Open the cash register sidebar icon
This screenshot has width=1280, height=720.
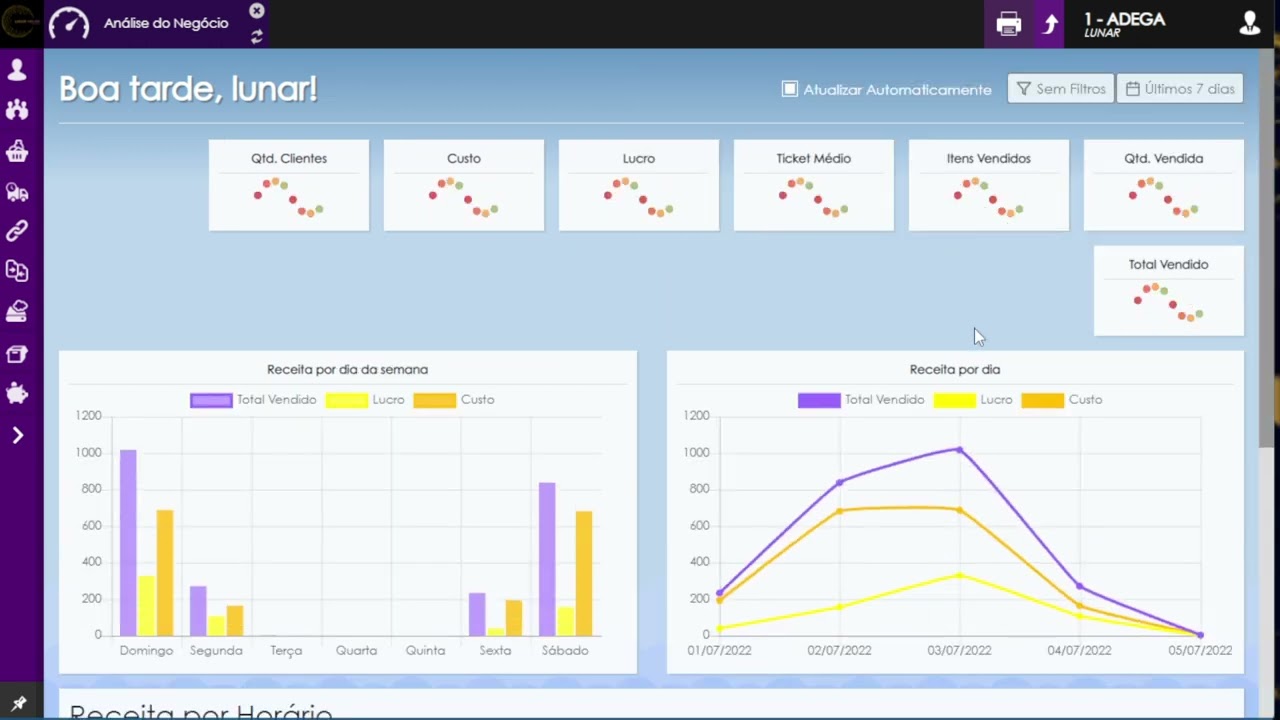coord(17,312)
